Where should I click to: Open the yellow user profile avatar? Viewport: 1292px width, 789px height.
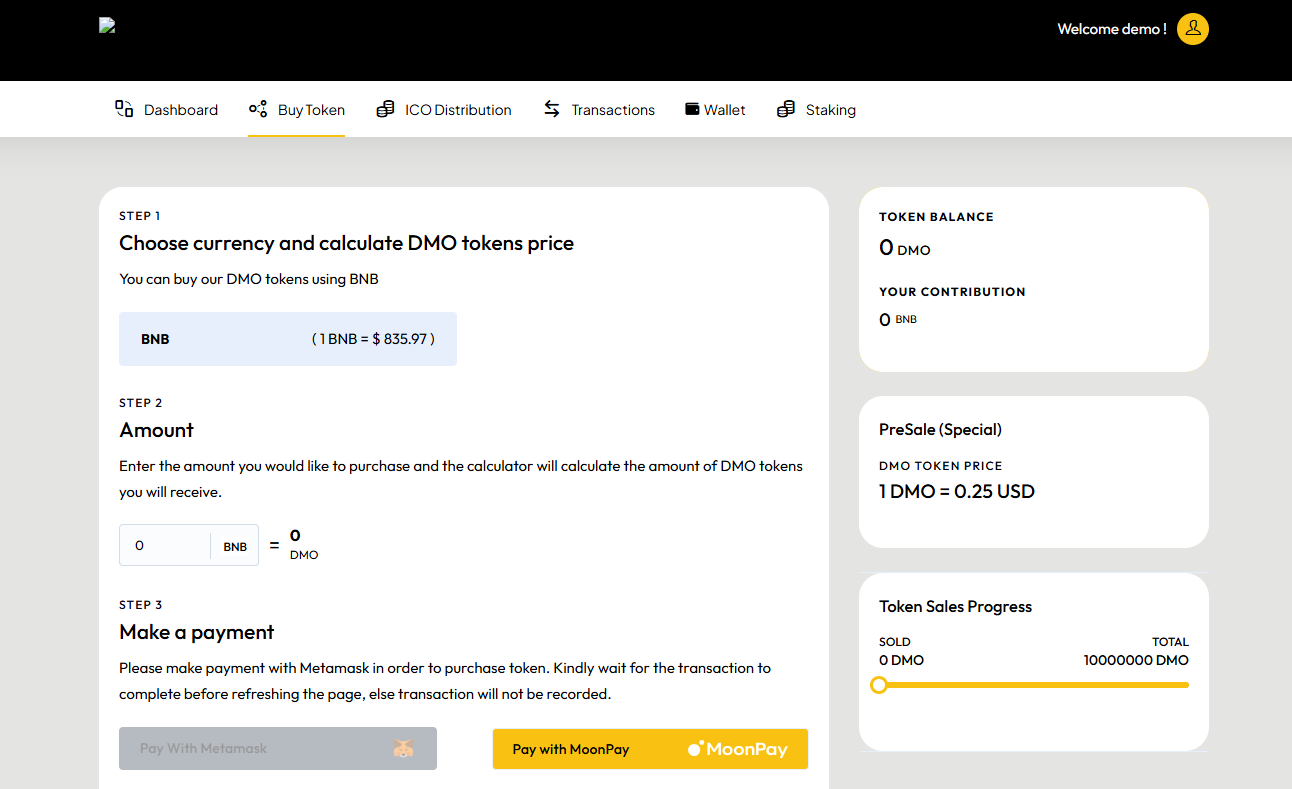click(1192, 29)
